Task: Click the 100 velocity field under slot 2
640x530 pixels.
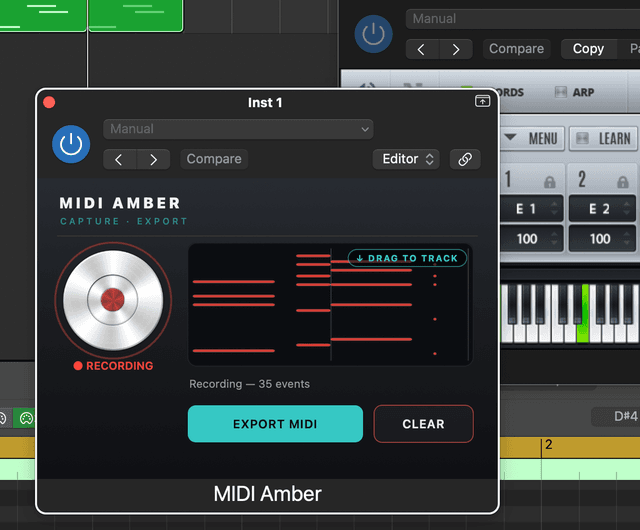Action: (602, 238)
